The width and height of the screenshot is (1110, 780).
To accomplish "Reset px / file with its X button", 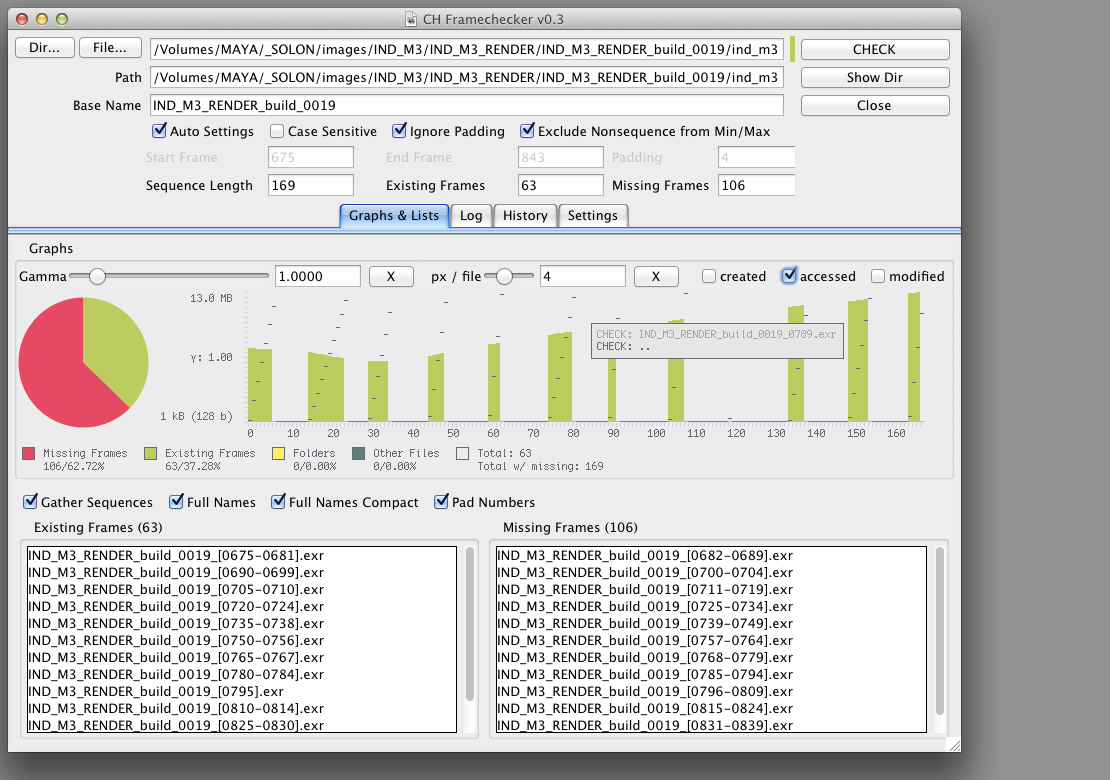I will (656, 276).
